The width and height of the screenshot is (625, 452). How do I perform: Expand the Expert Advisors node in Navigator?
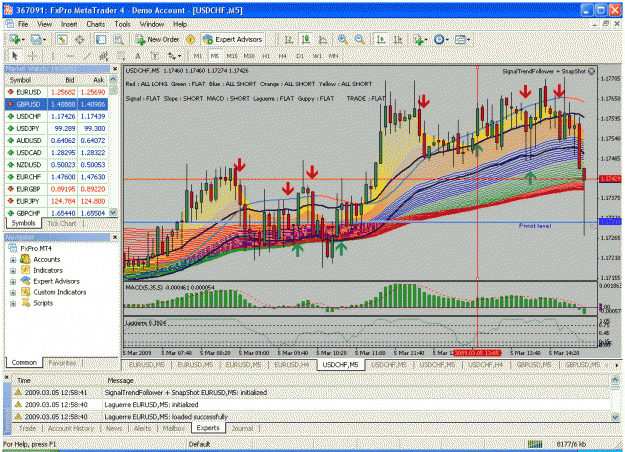13,281
